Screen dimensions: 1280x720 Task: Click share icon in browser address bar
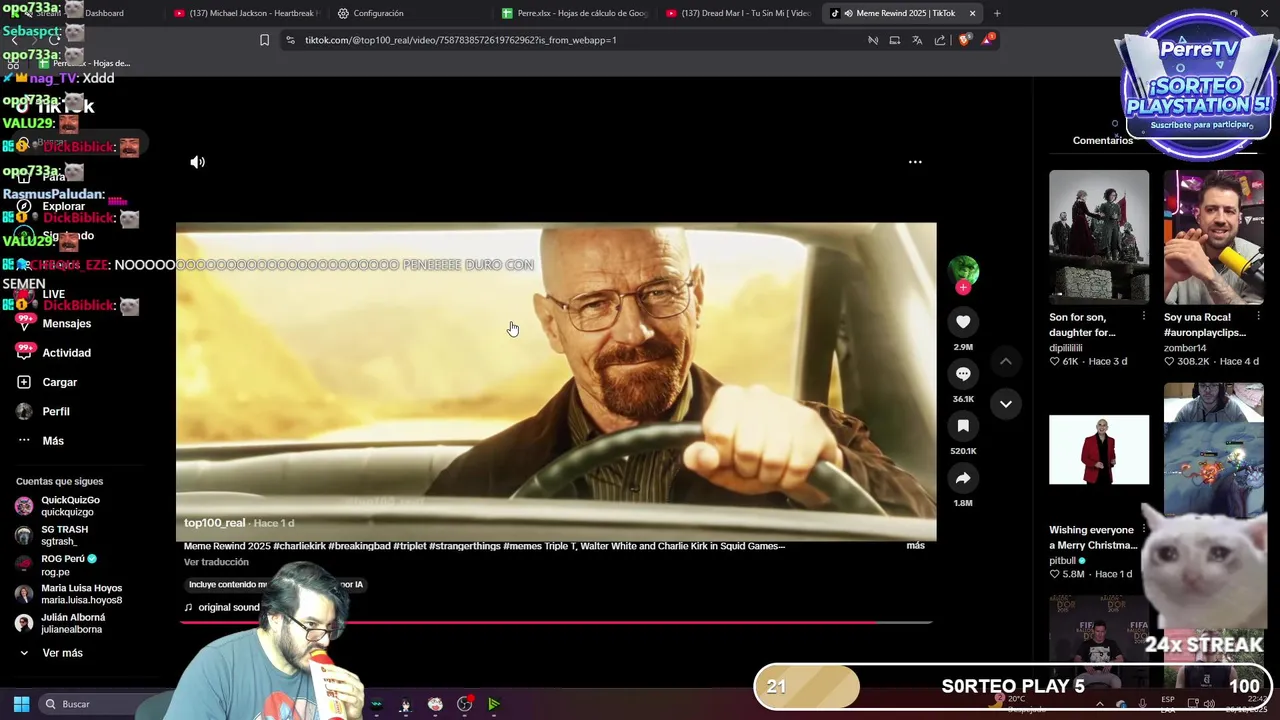[940, 40]
